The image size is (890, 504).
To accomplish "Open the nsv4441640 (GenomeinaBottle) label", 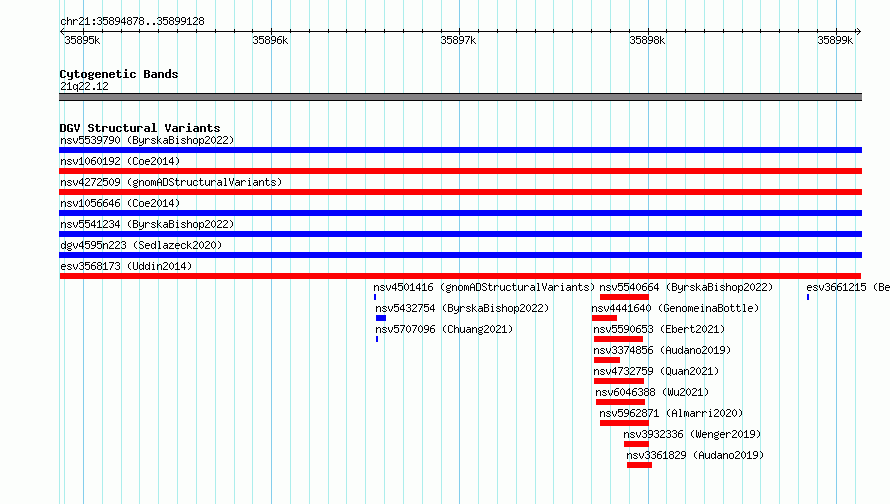I will (x=675, y=308).
